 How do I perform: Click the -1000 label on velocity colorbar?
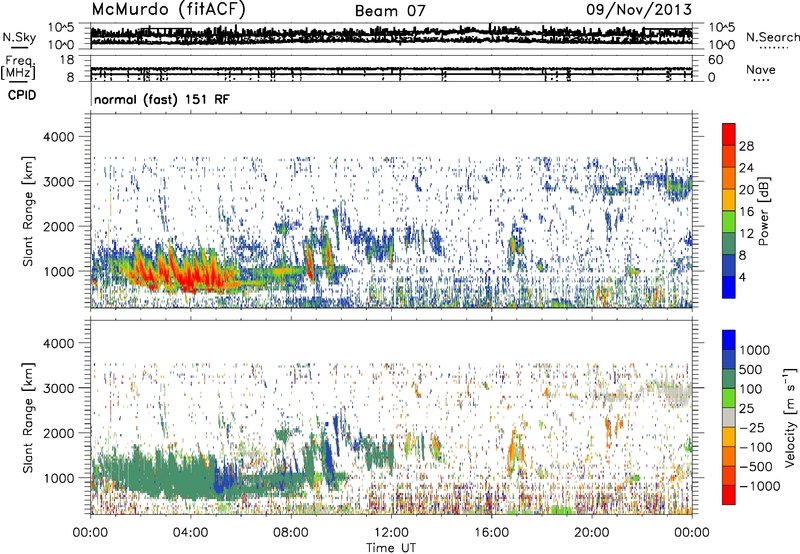760,486
